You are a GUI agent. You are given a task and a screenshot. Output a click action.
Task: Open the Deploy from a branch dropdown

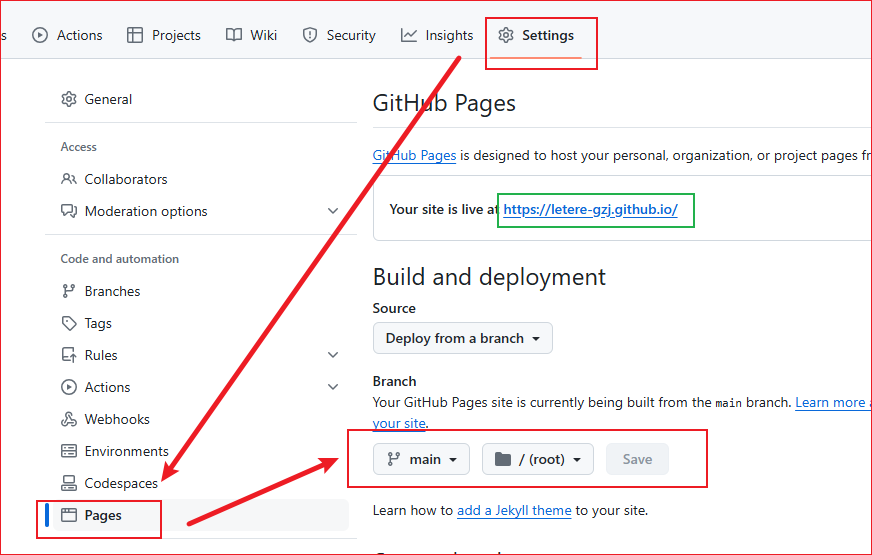tap(462, 338)
